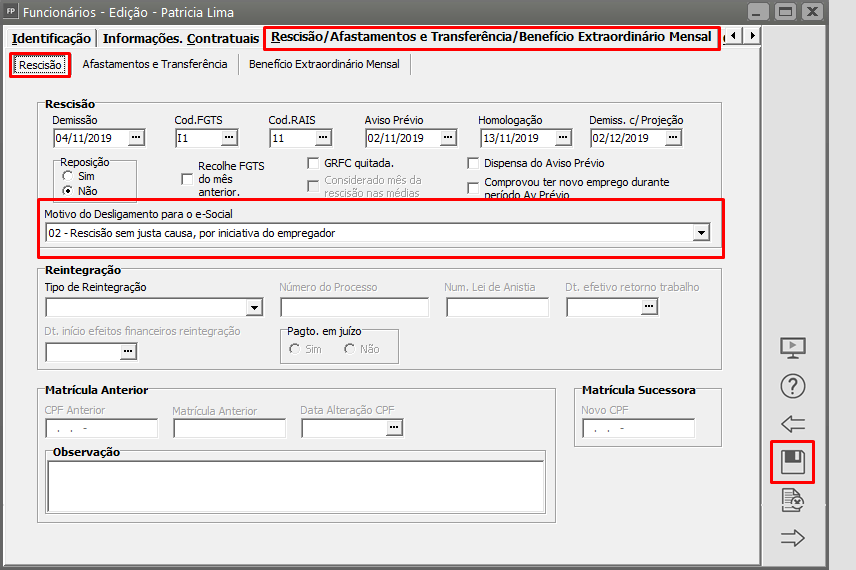Open date picker for Demissão field
The width and height of the screenshot is (856, 570).
[136, 138]
